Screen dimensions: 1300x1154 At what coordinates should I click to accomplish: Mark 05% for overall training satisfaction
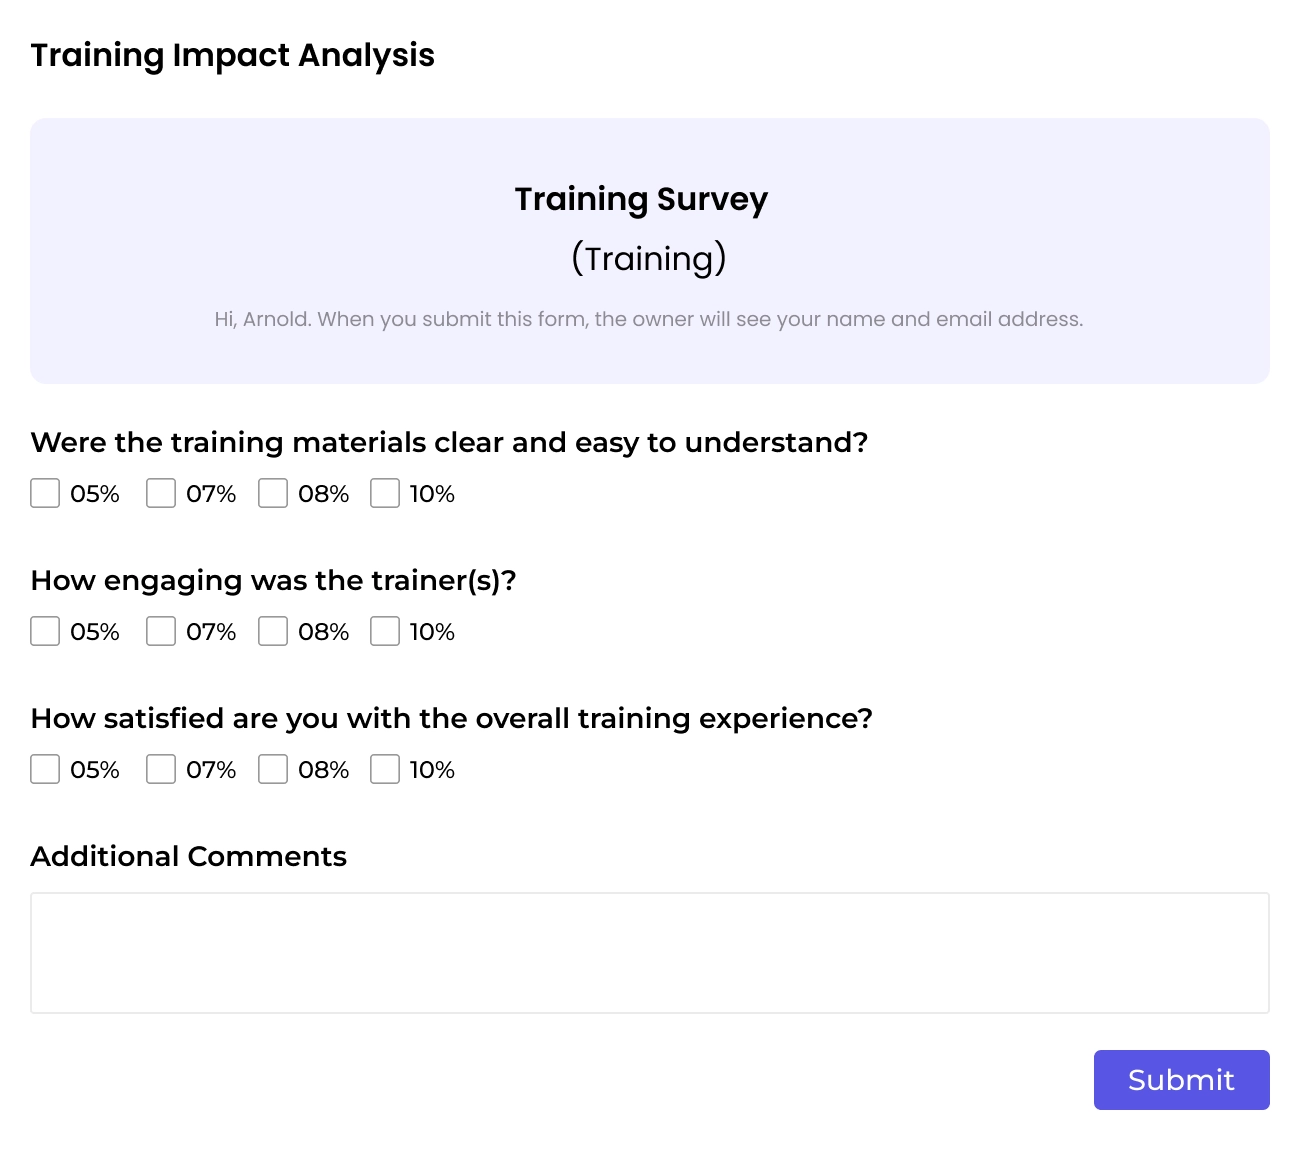click(45, 769)
